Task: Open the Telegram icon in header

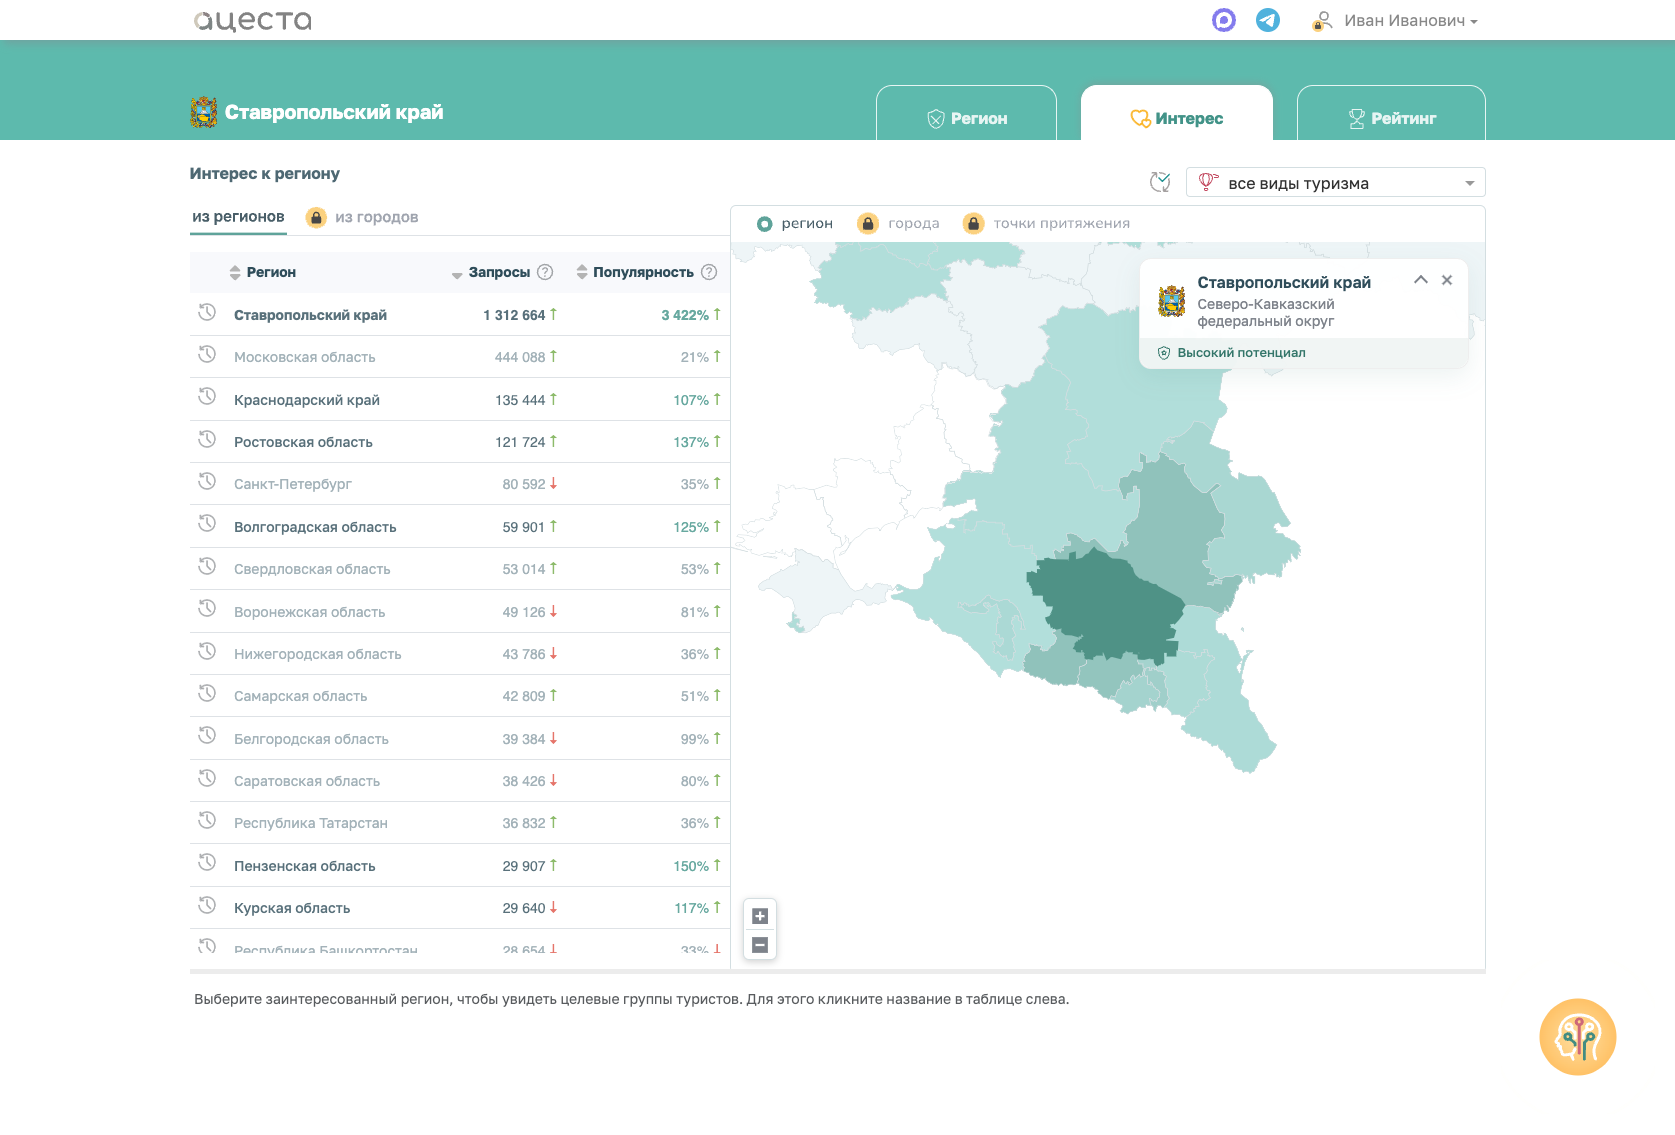Action: point(1267,20)
